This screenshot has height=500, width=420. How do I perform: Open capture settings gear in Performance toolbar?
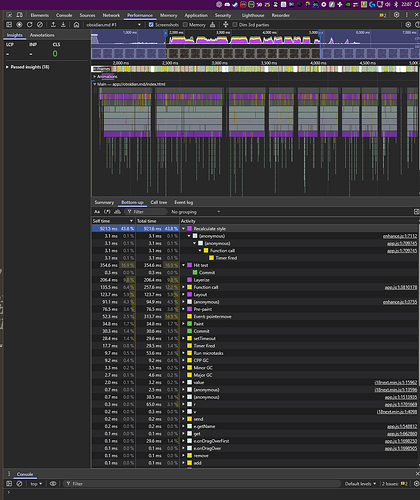[408, 25]
